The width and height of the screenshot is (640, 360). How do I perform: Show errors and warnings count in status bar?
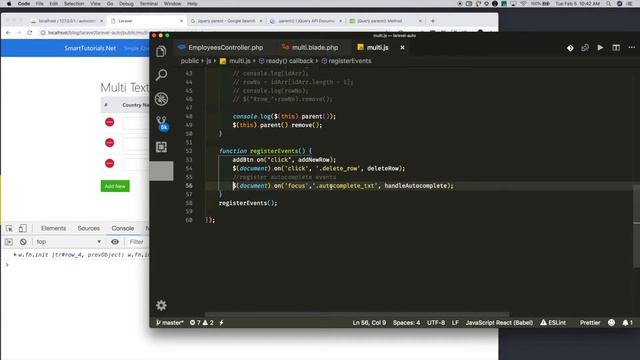202,322
